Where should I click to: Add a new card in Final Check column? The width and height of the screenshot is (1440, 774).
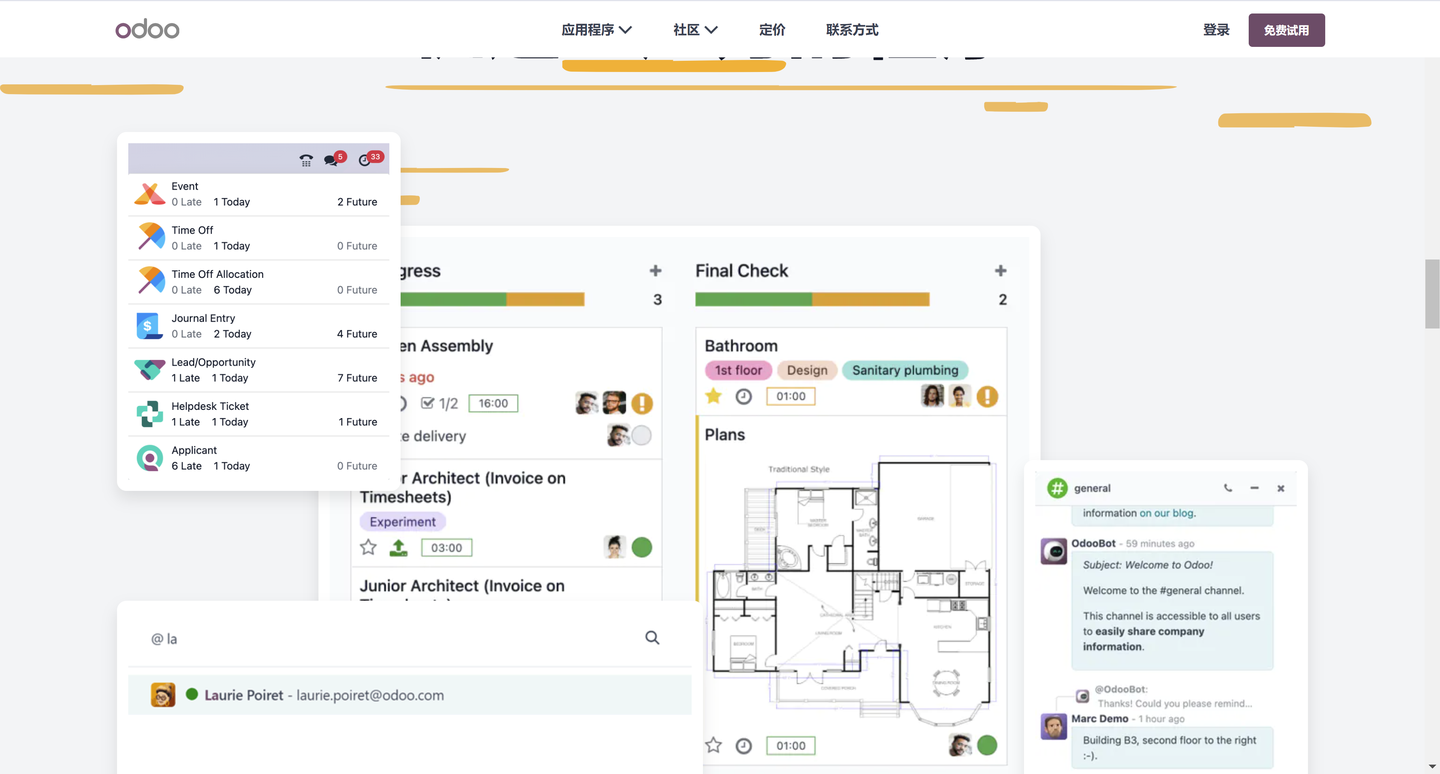pos(1000,270)
